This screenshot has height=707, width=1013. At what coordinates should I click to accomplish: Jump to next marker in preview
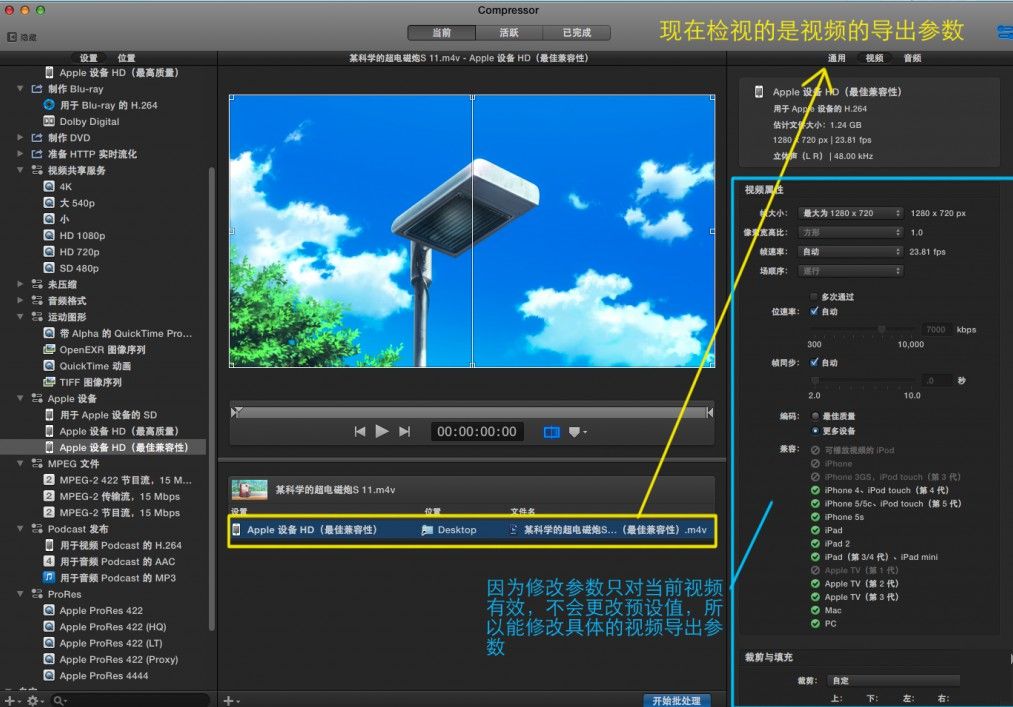[x=404, y=431]
